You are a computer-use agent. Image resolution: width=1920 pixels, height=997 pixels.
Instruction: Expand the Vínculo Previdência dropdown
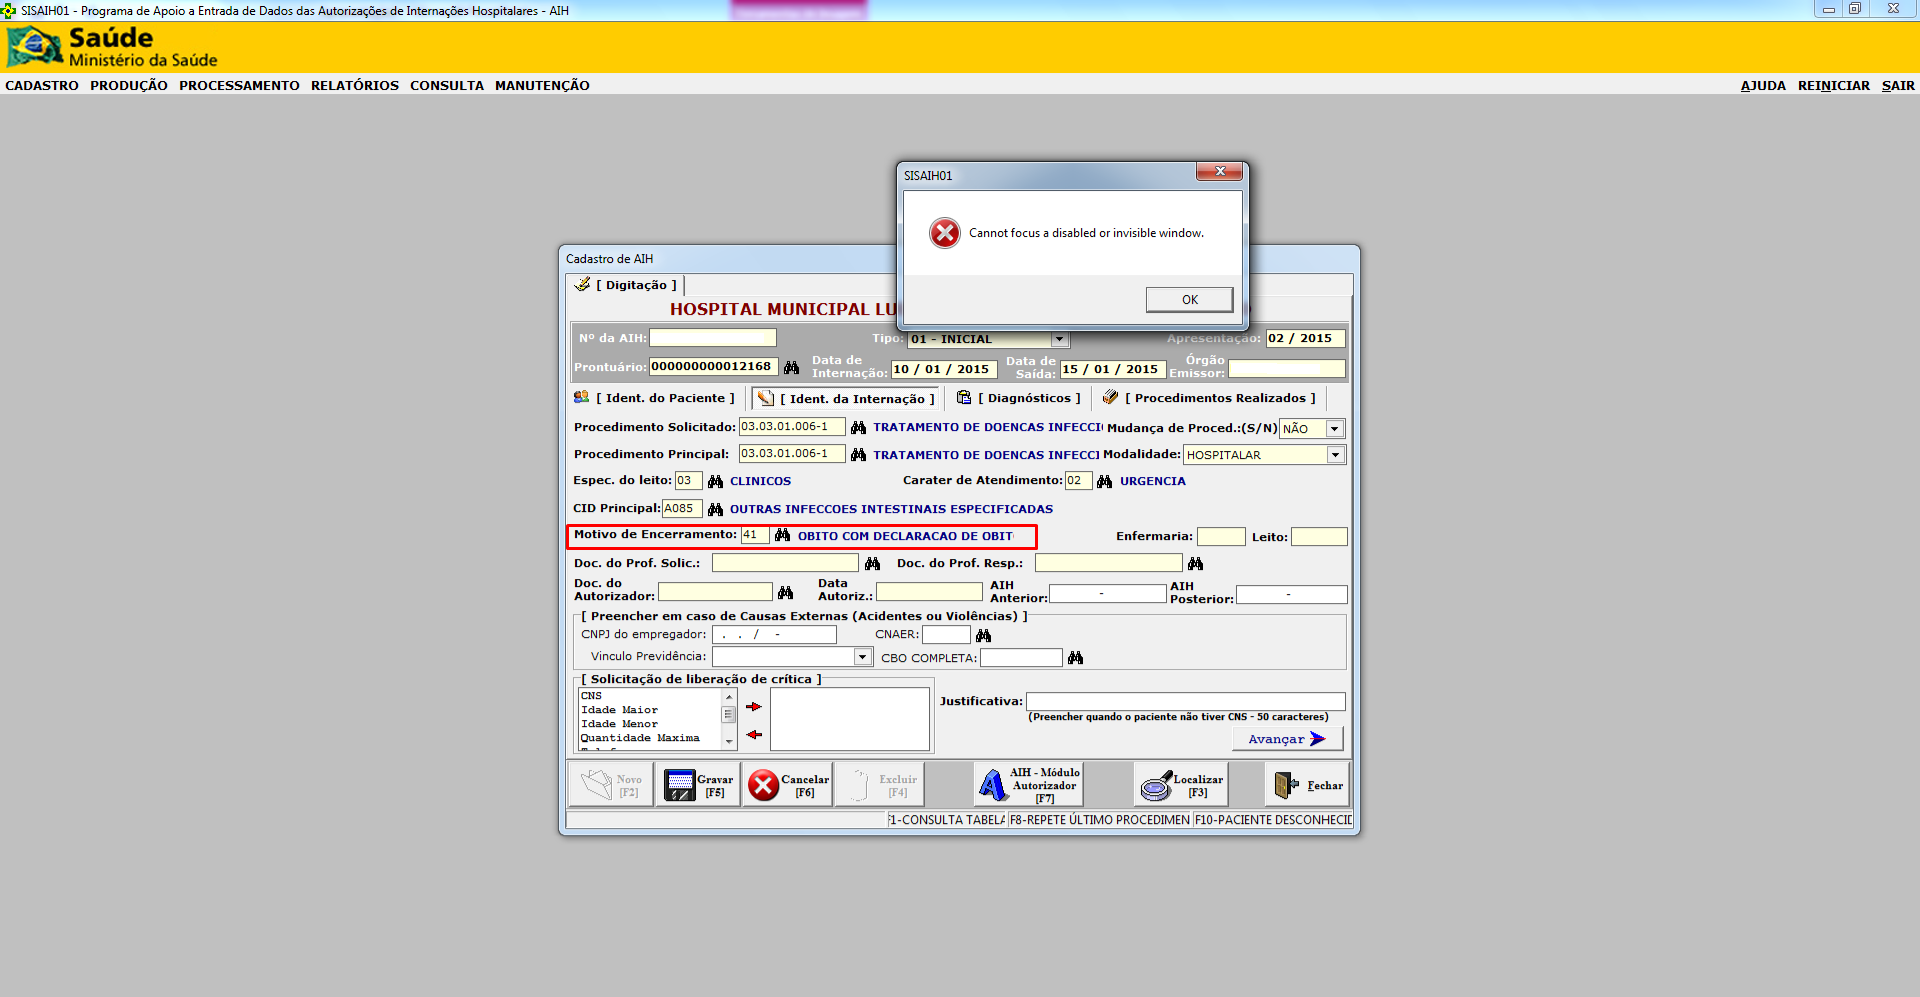pyautogui.click(x=863, y=657)
